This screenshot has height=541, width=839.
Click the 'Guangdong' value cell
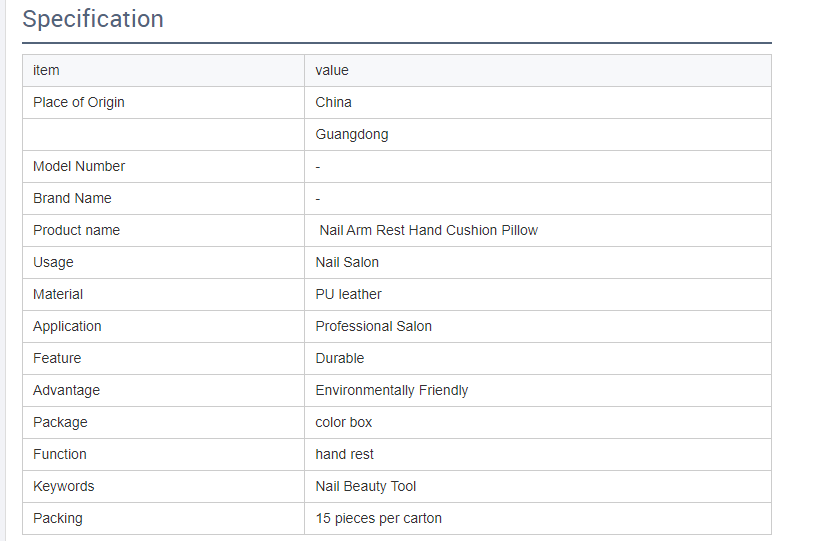pyautogui.click(x=538, y=135)
